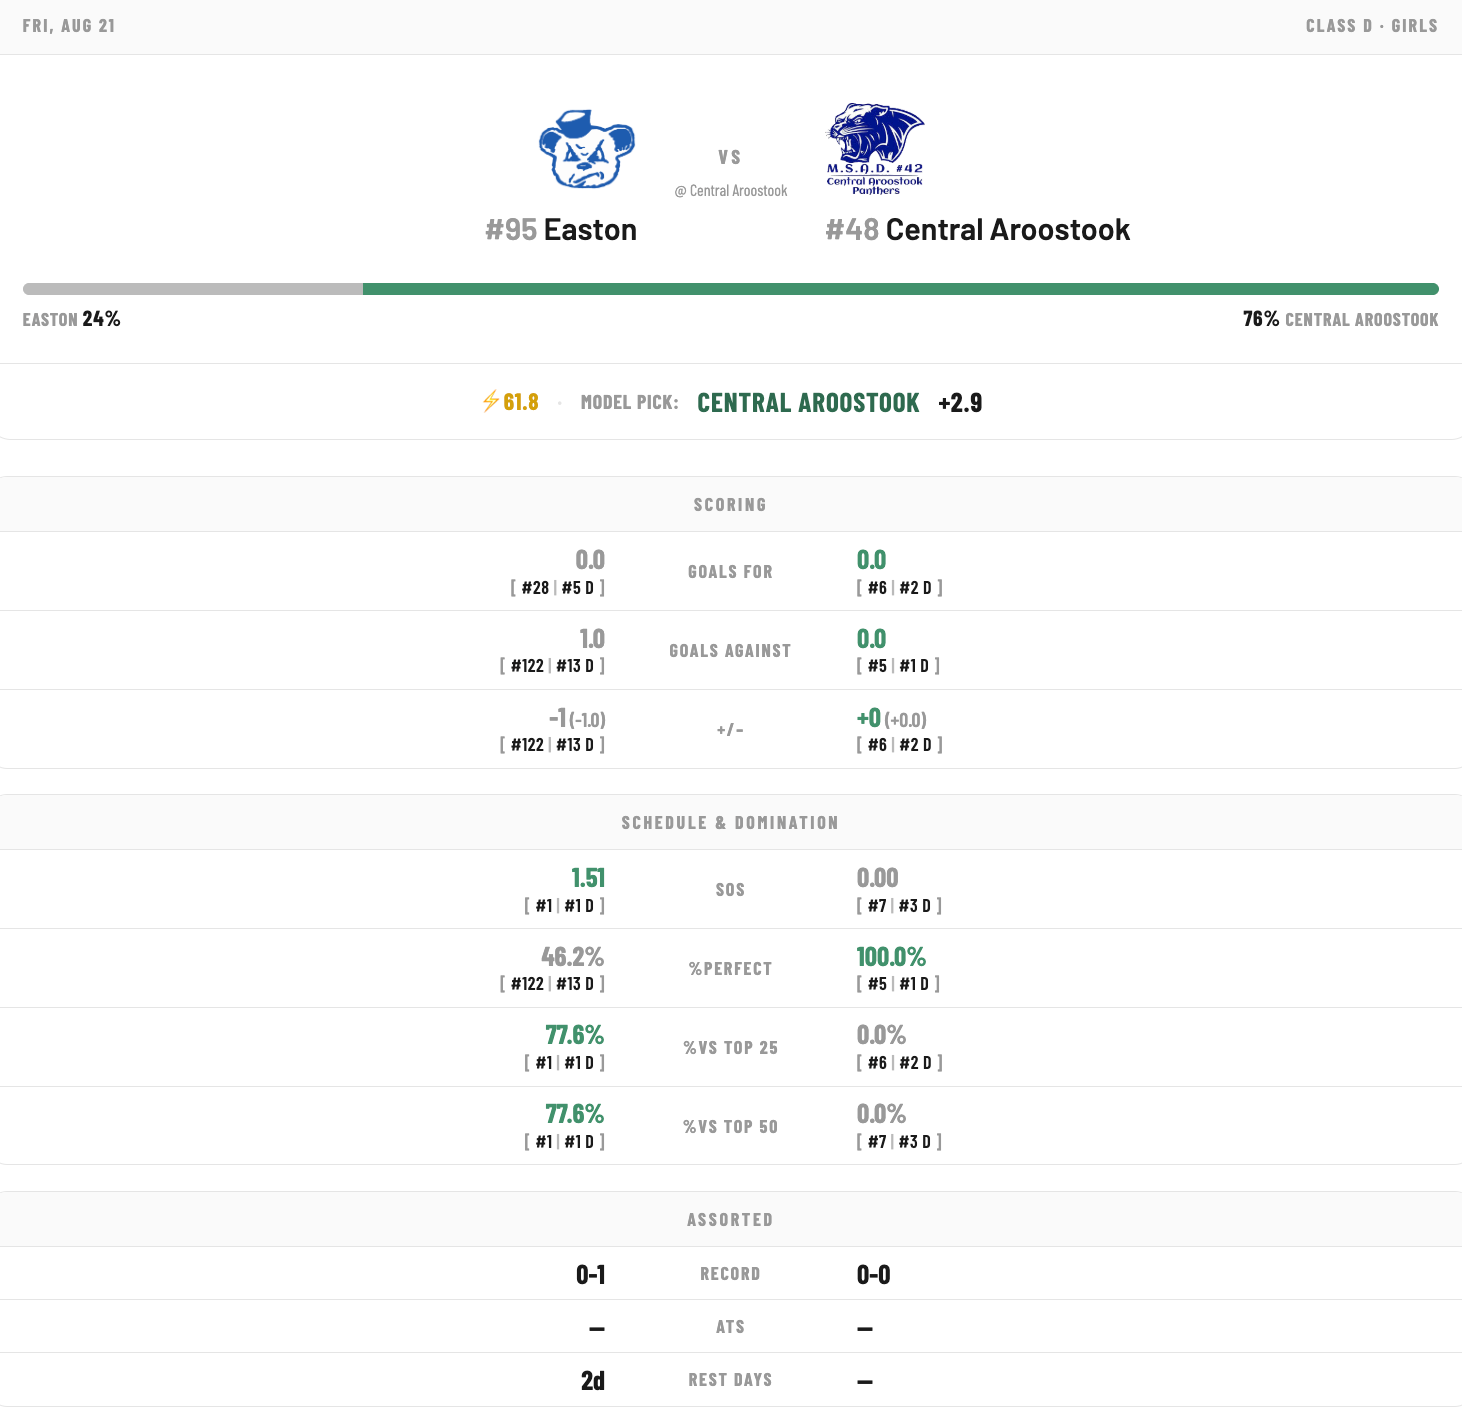Click Easton's 2d rest days value
The height and width of the screenshot is (1418, 1462).
point(593,1381)
